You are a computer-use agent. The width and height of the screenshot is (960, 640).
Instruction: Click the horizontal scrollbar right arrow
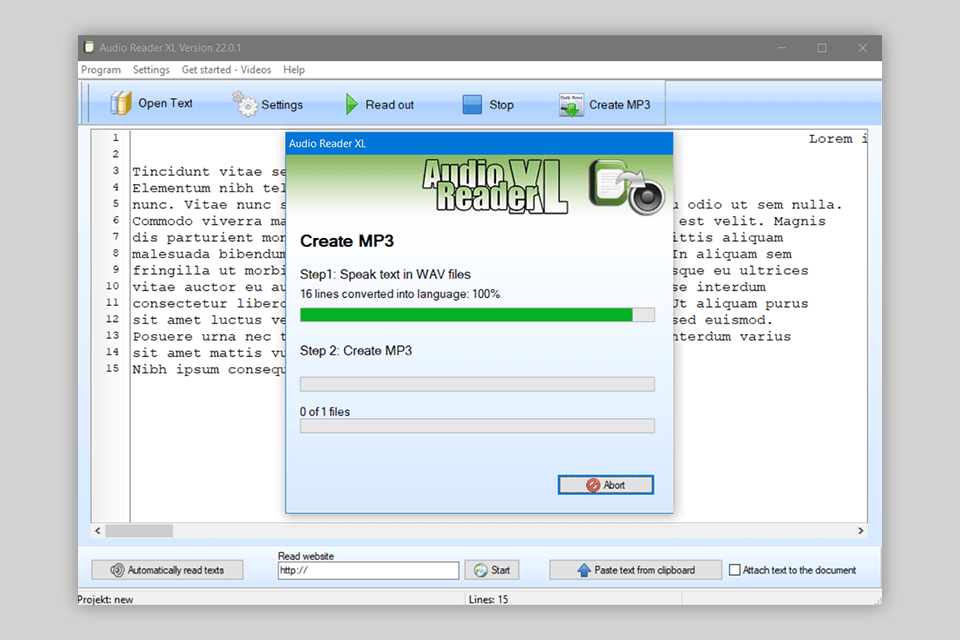(860, 531)
